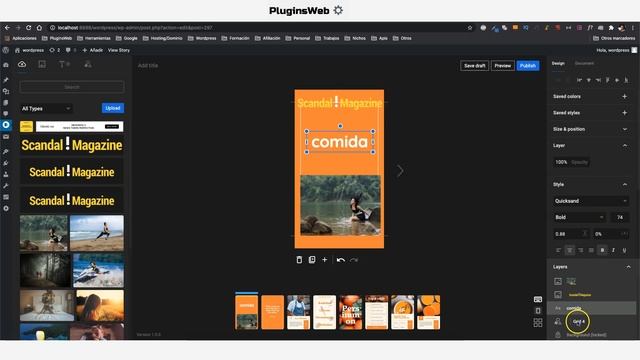
Task: Publish the story
Action: 528,66
